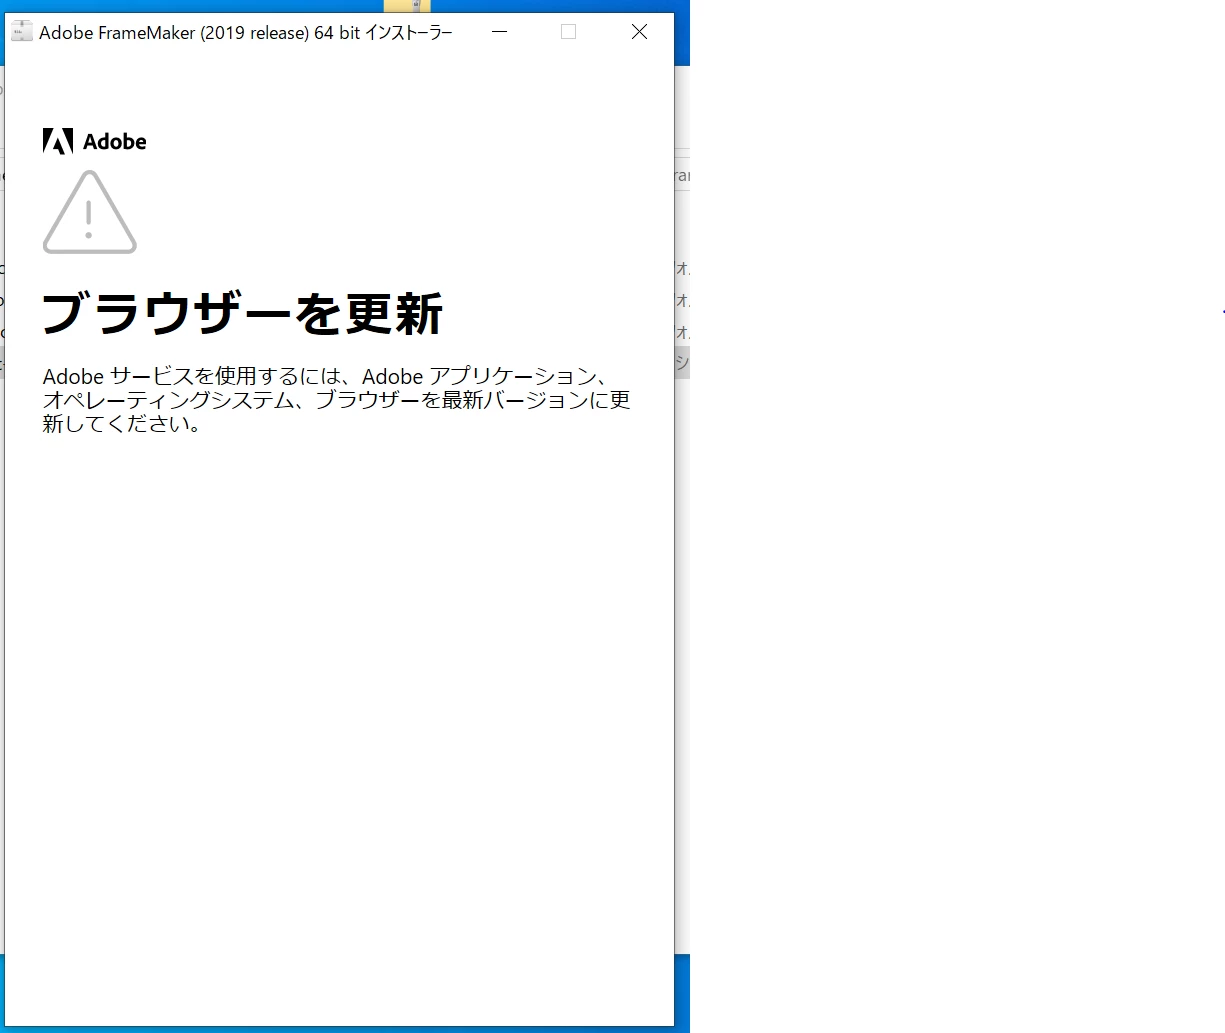Click the installer package icon in title bar

click(22, 32)
